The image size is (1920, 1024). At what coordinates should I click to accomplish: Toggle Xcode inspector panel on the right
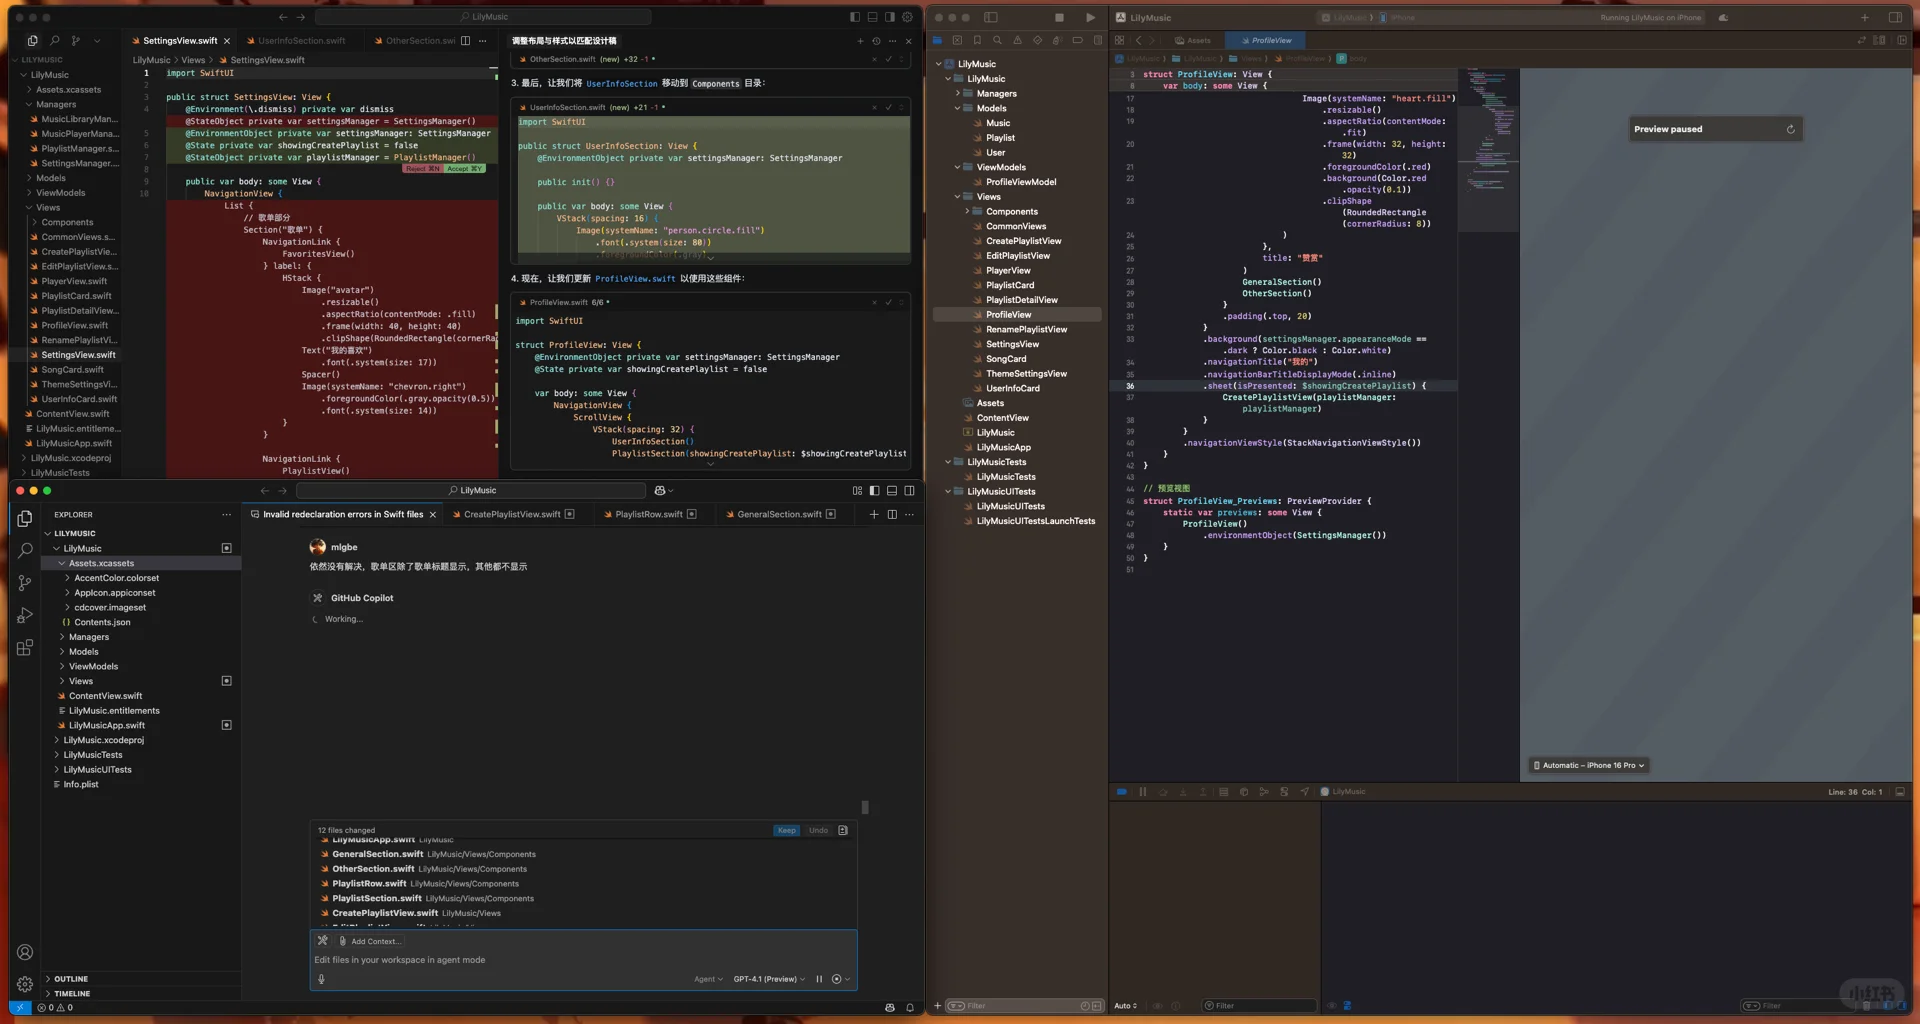tap(1894, 17)
